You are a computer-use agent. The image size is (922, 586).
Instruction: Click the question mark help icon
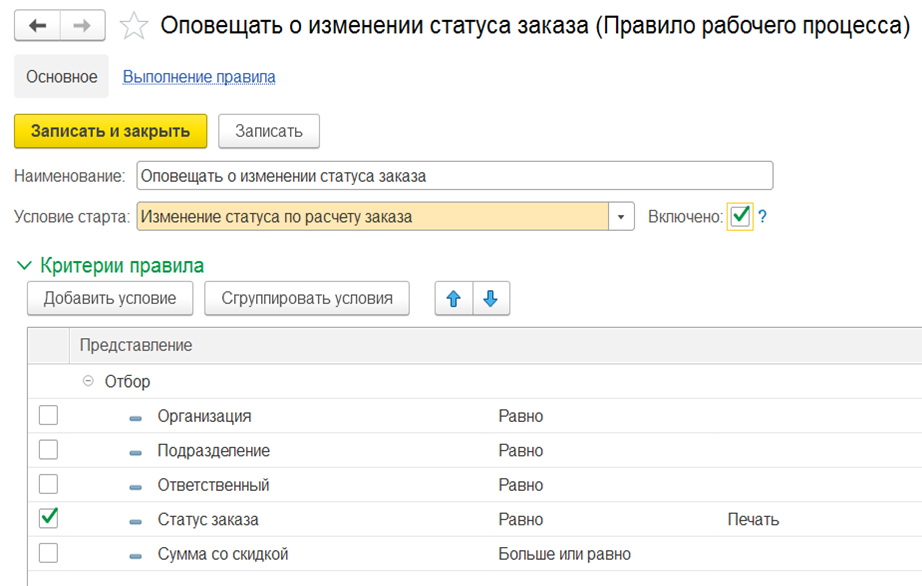762,216
